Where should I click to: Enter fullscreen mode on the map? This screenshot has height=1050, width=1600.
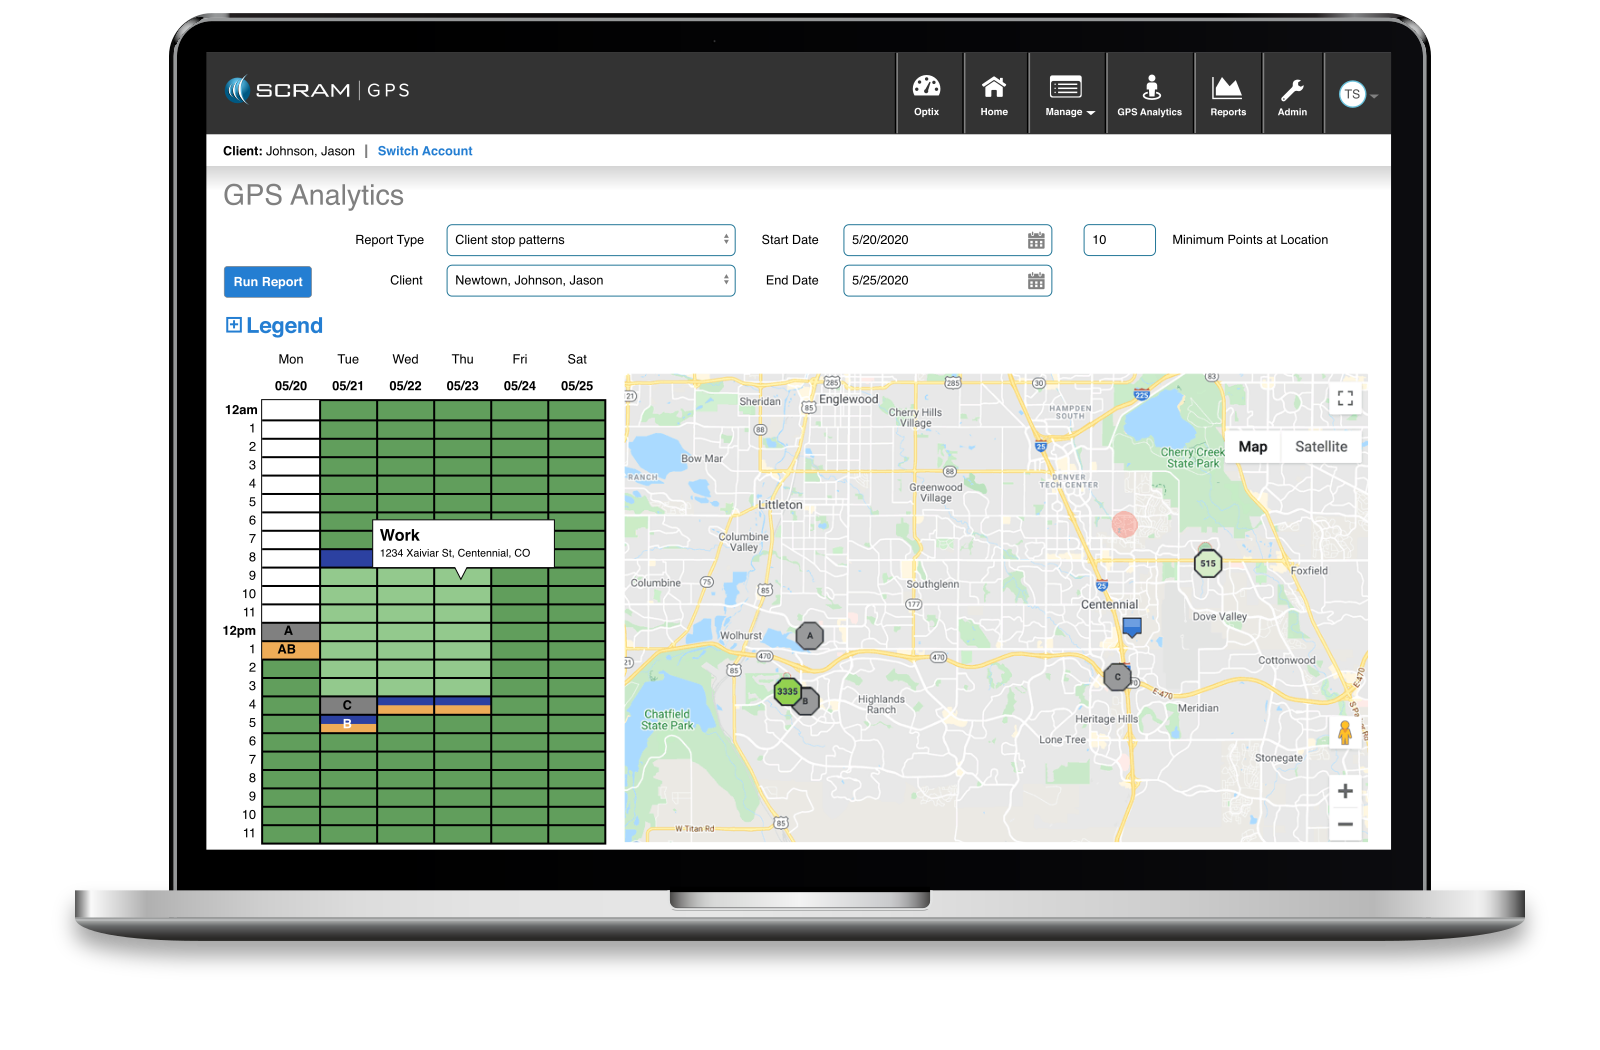coord(1344,397)
